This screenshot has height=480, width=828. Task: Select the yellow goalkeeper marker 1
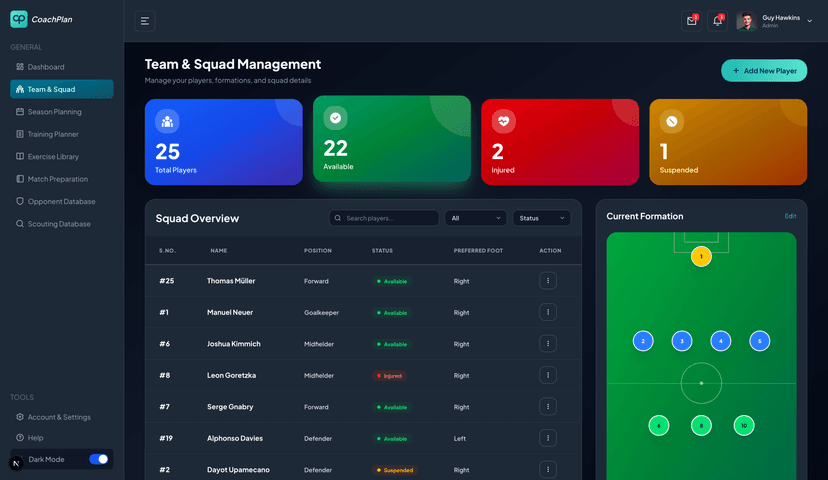tap(701, 257)
